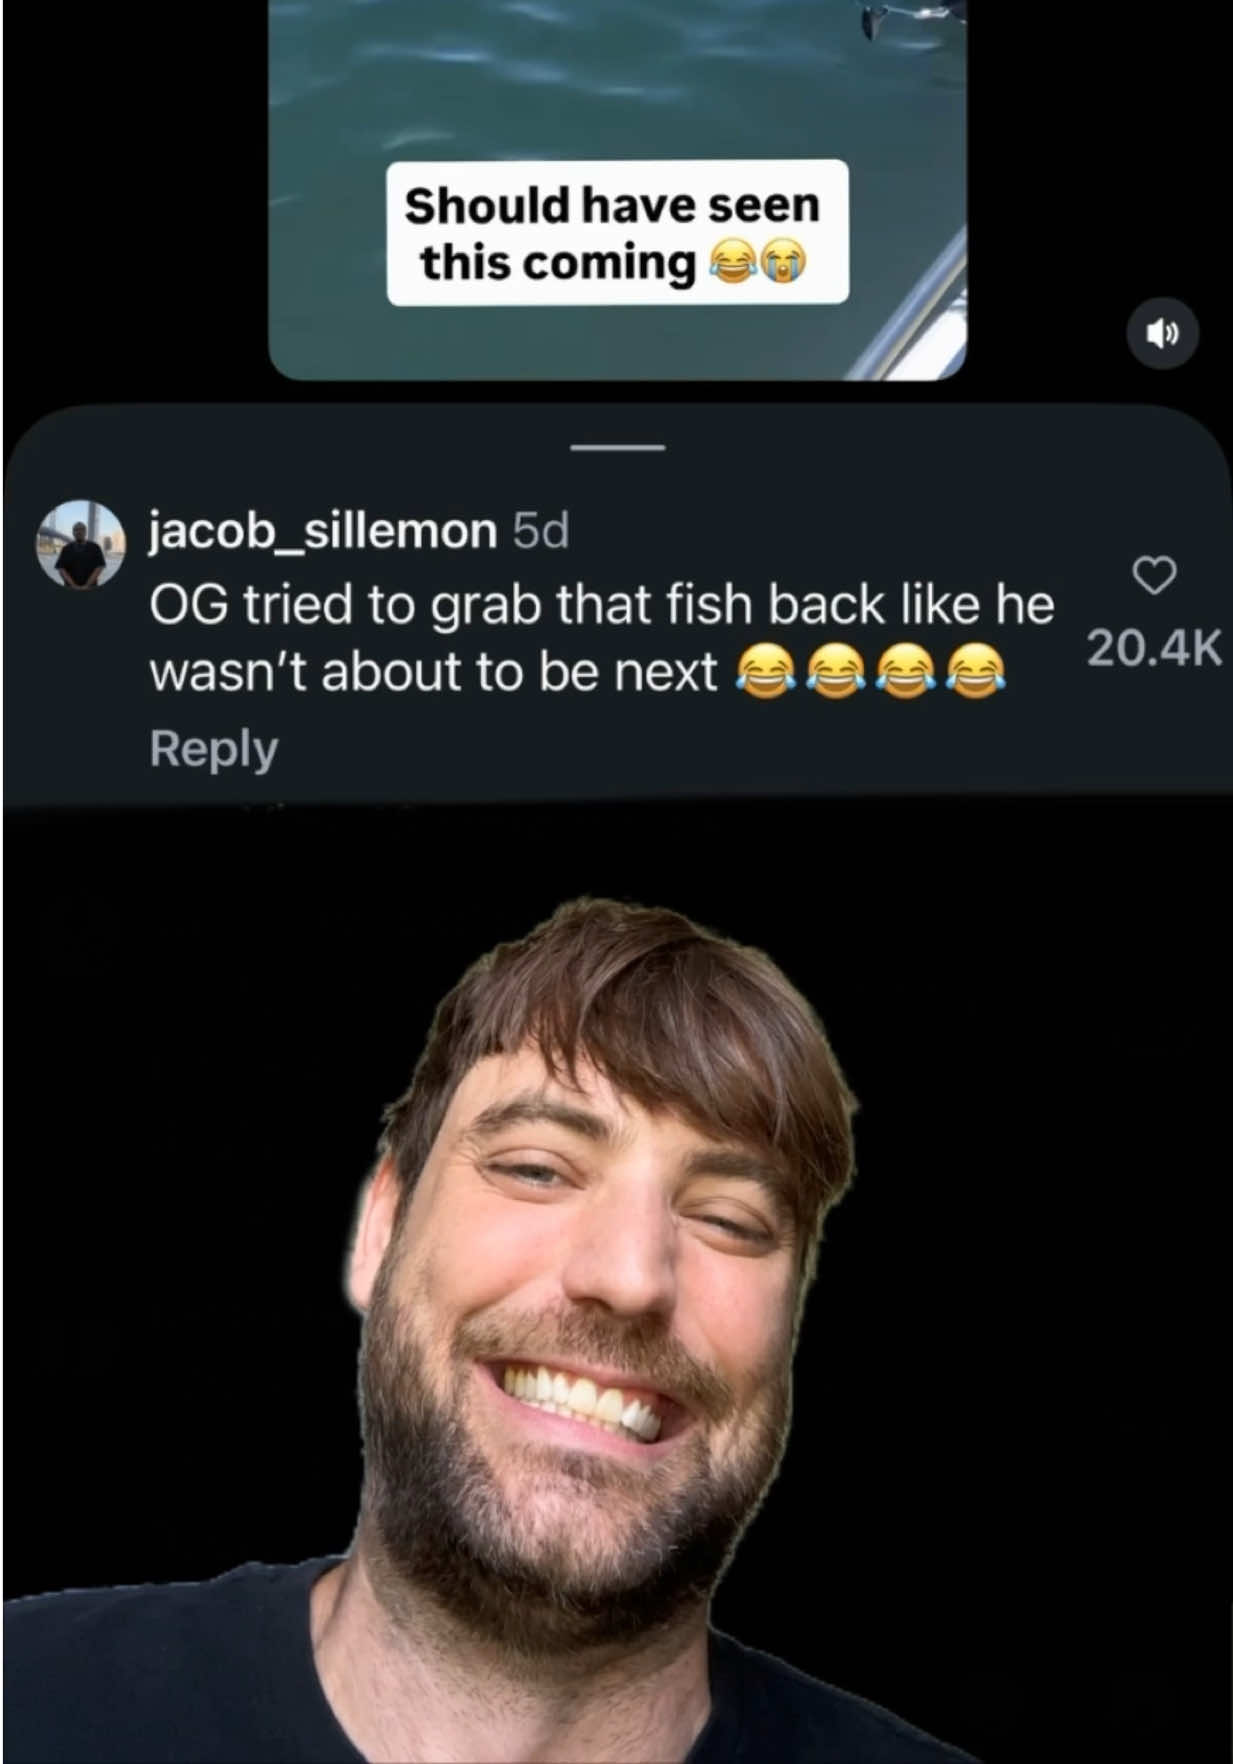
Task: View the 20.4K likes count
Action: tap(1154, 649)
